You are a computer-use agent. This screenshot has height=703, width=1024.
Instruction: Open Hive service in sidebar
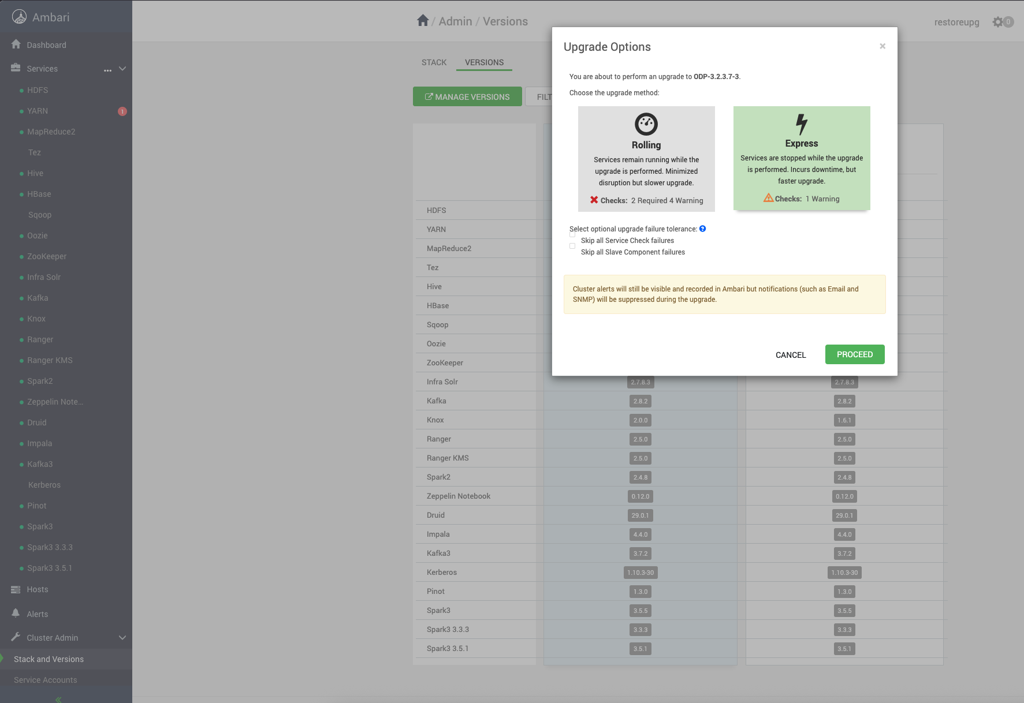[x=35, y=173]
